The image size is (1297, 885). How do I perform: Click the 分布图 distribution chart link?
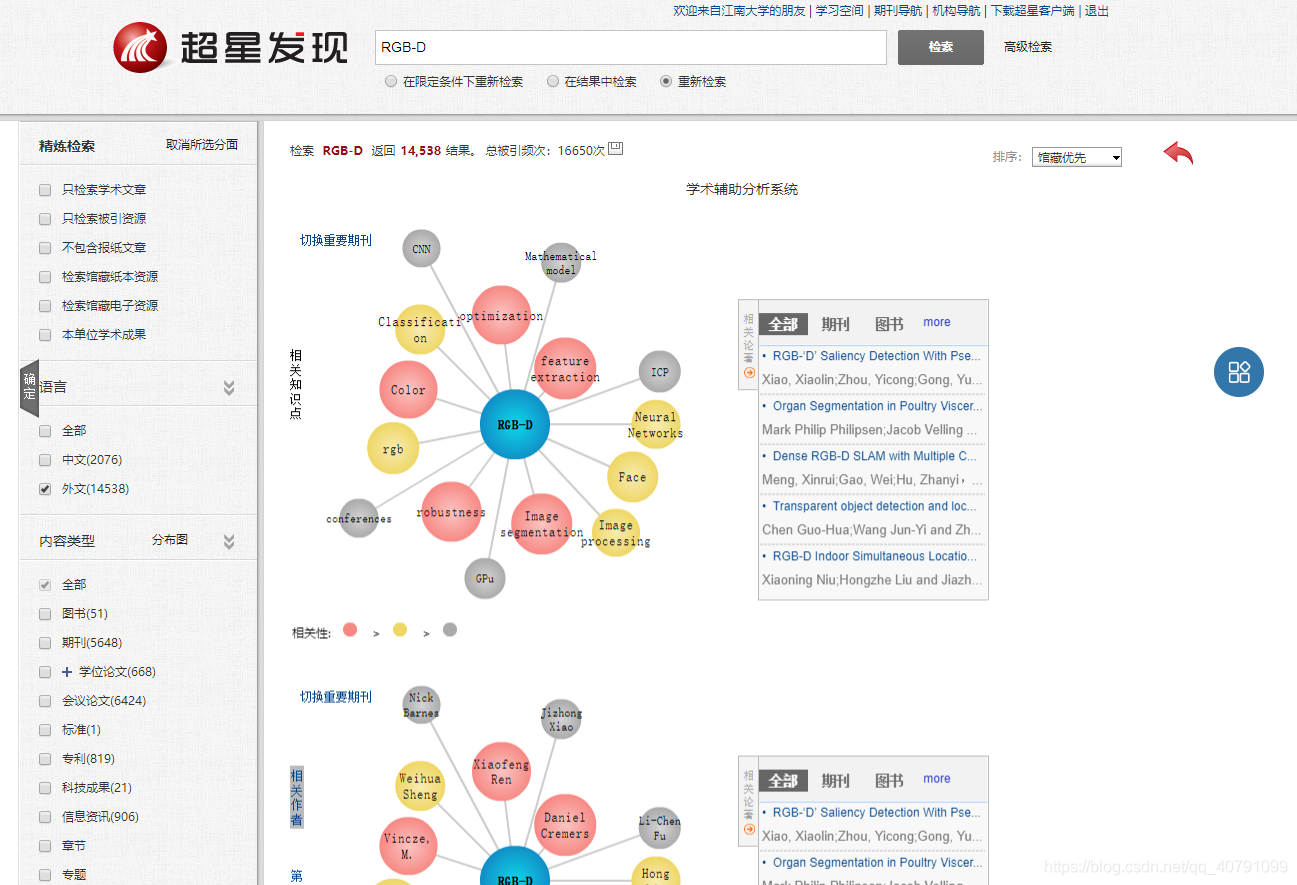coord(170,540)
